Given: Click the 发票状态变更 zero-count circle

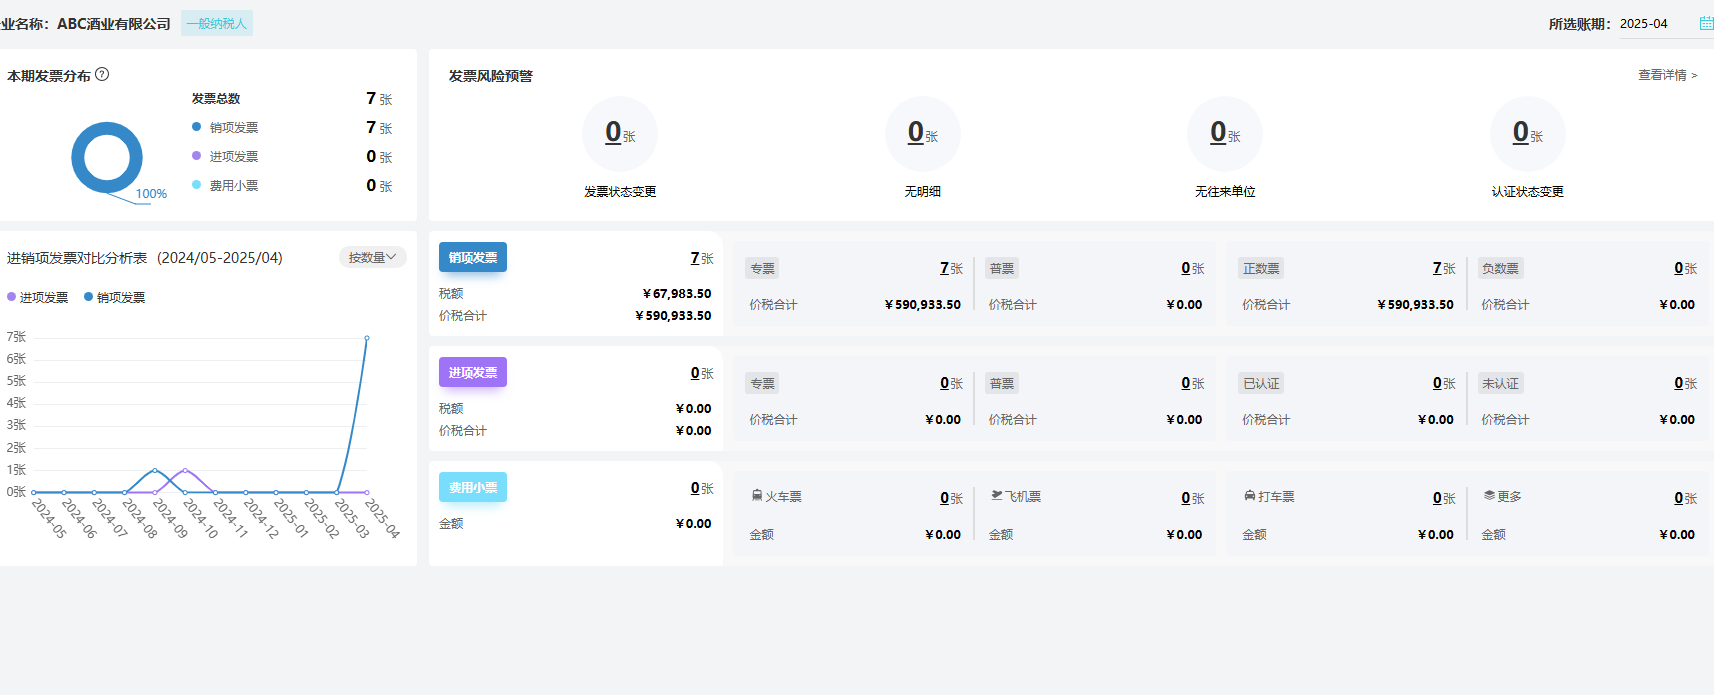Looking at the screenshot, I should tap(620, 134).
